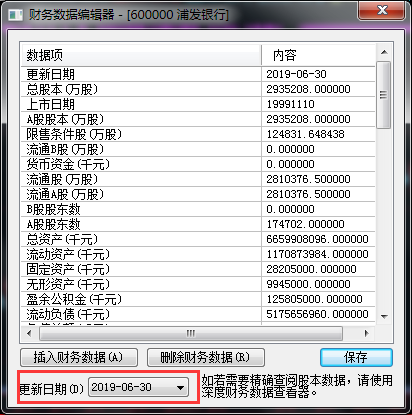
Task: Click the 总资产(千元) value cell
Action: click(318, 239)
